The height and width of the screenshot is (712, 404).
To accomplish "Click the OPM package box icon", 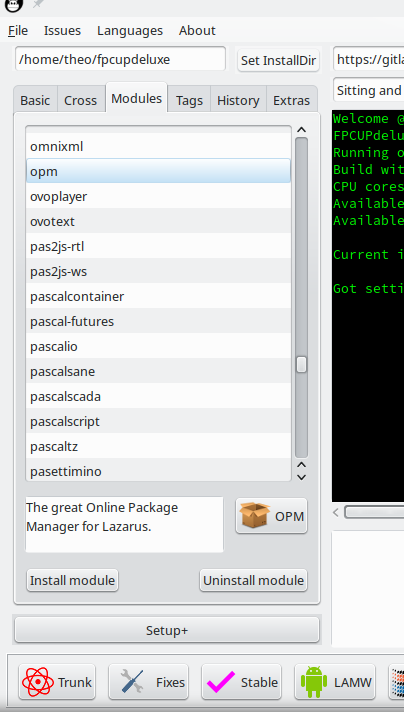I will (255, 515).
